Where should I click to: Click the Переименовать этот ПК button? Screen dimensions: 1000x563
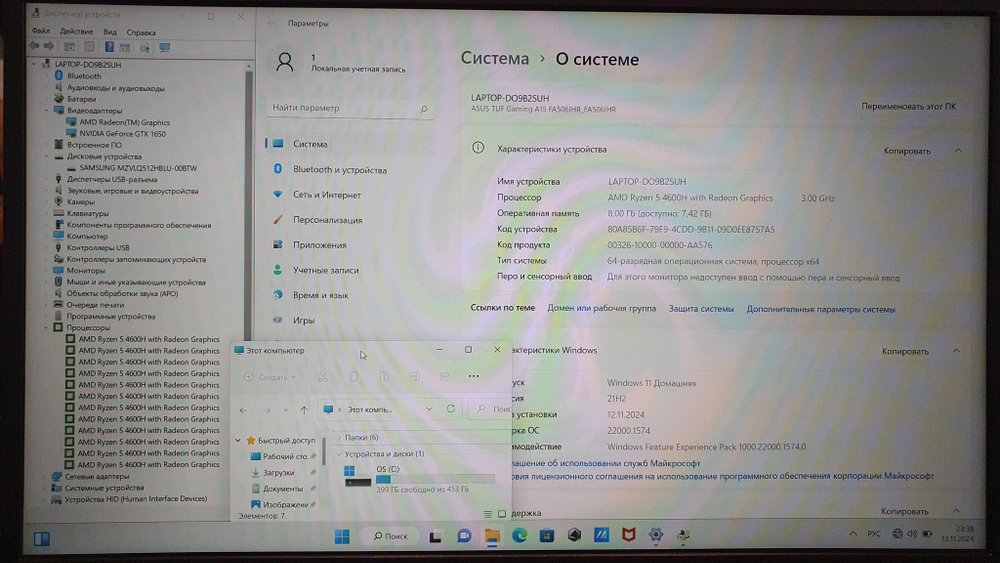908,106
